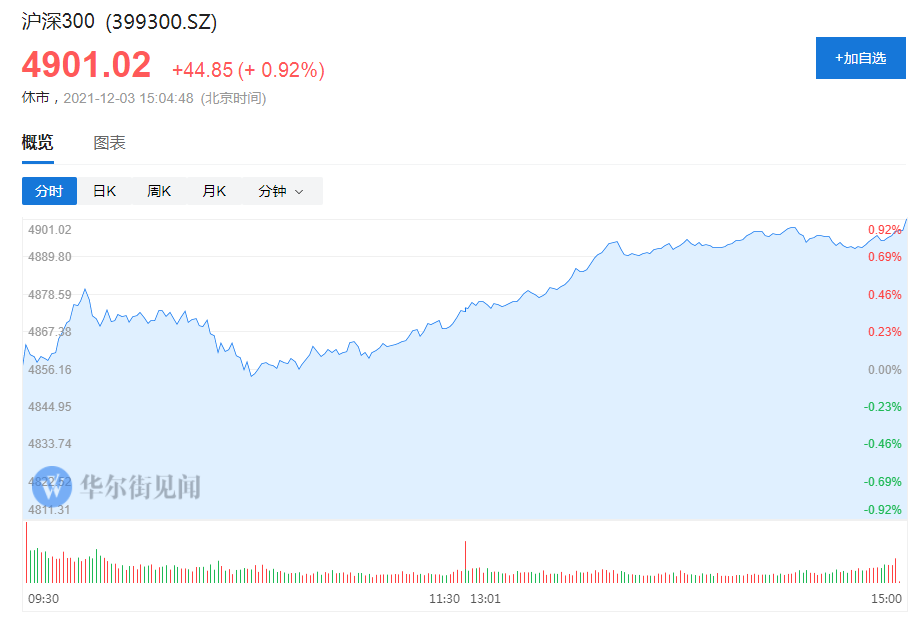Show the 月K candlestick view
This screenshot has height=617, width=921.
click(214, 191)
